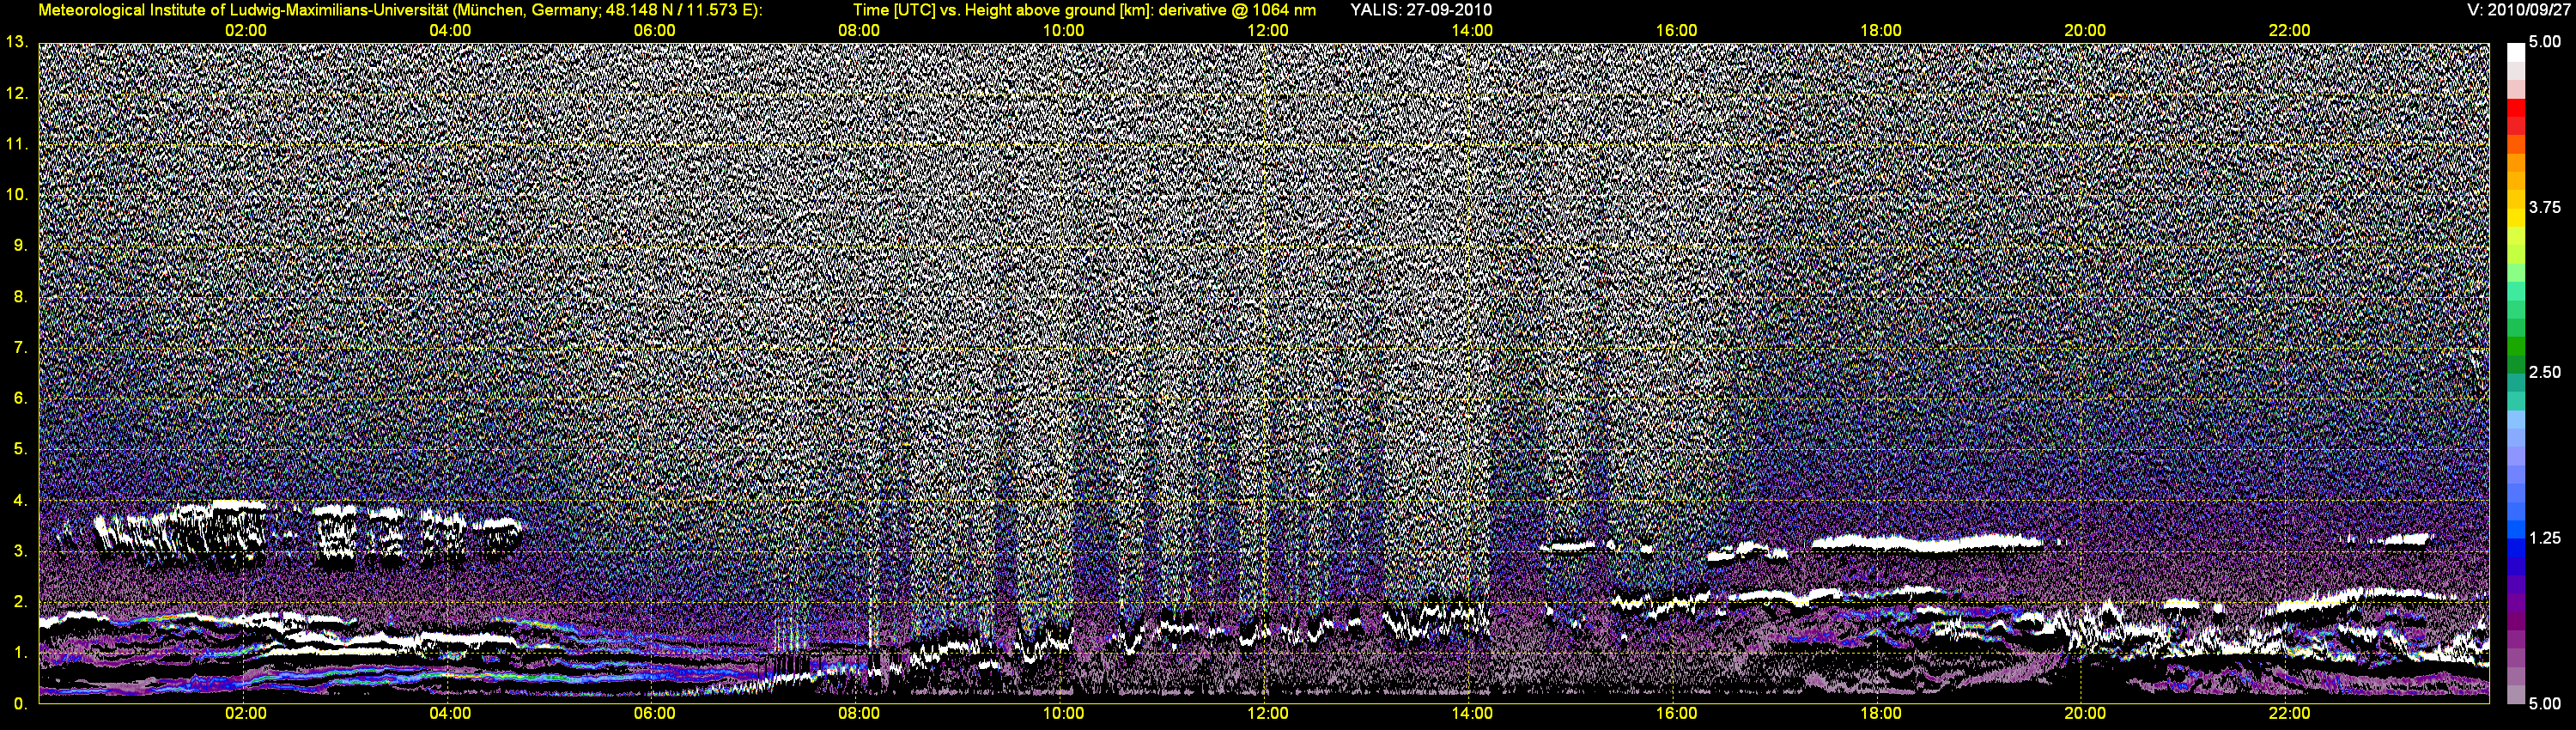Select the 08:00 label on top time axis
2576x730 pixels.
pos(859,31)
